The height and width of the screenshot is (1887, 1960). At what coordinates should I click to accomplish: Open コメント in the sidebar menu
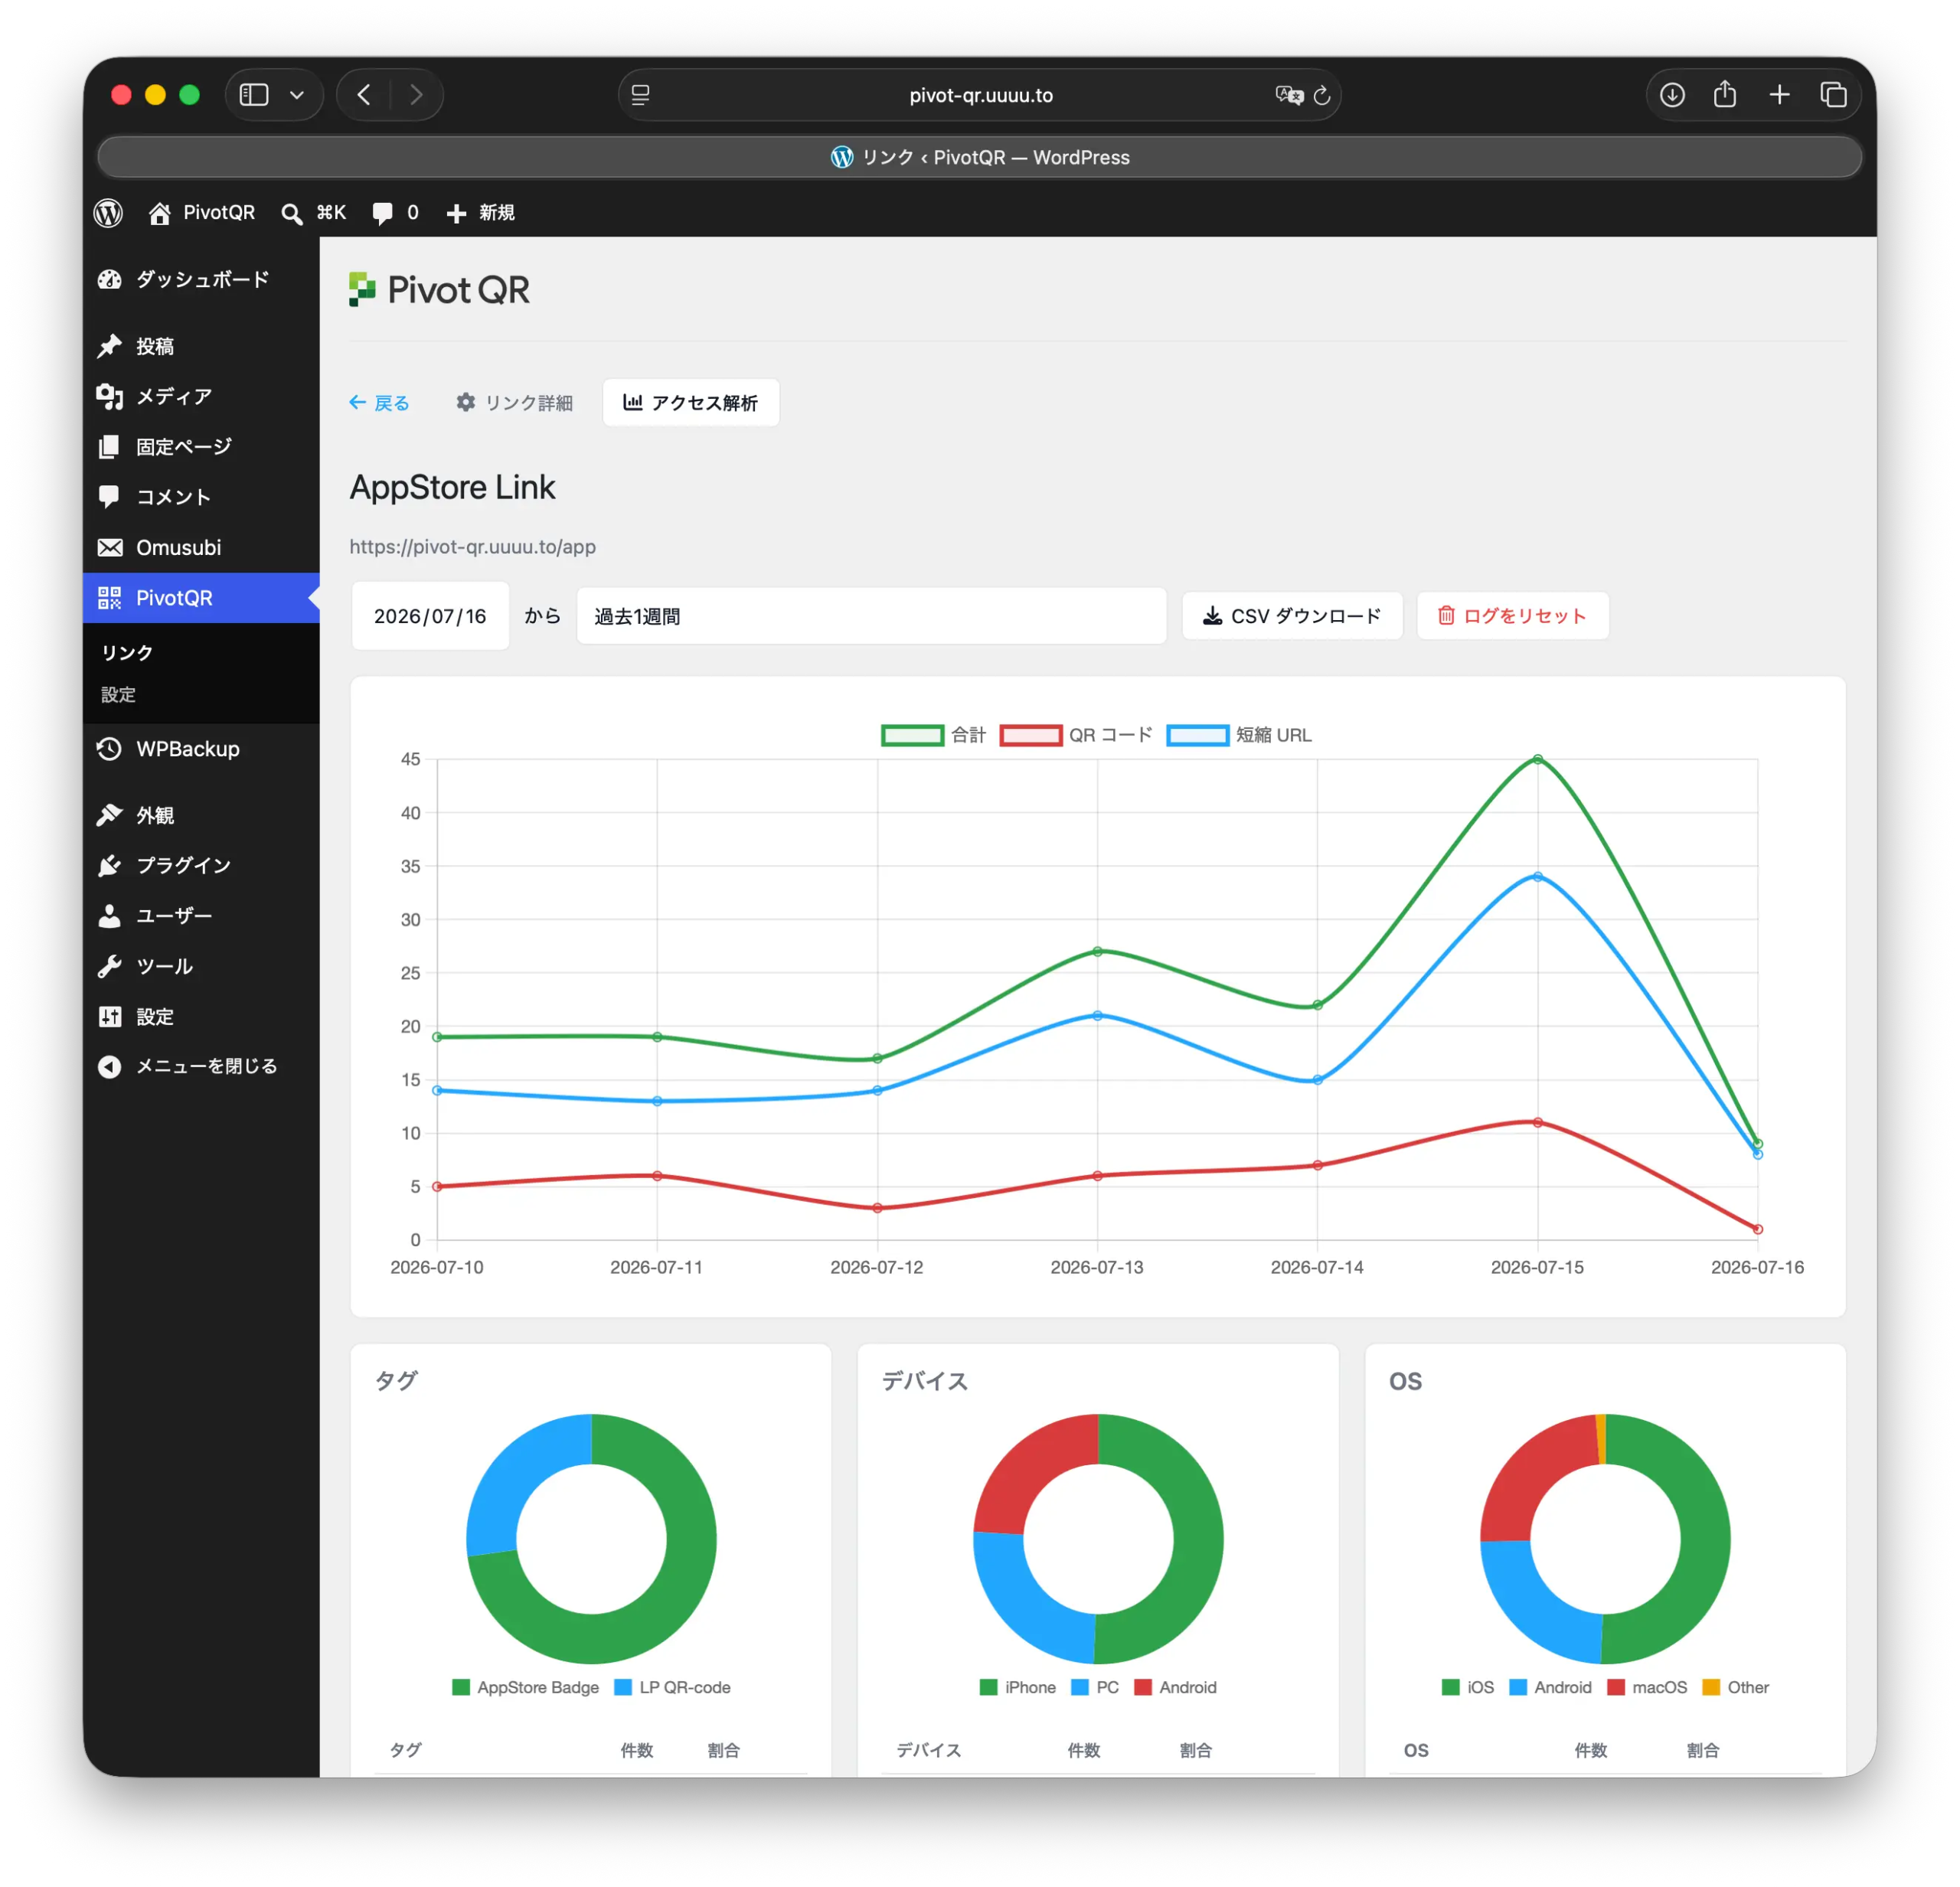click(x=201, y=497)
